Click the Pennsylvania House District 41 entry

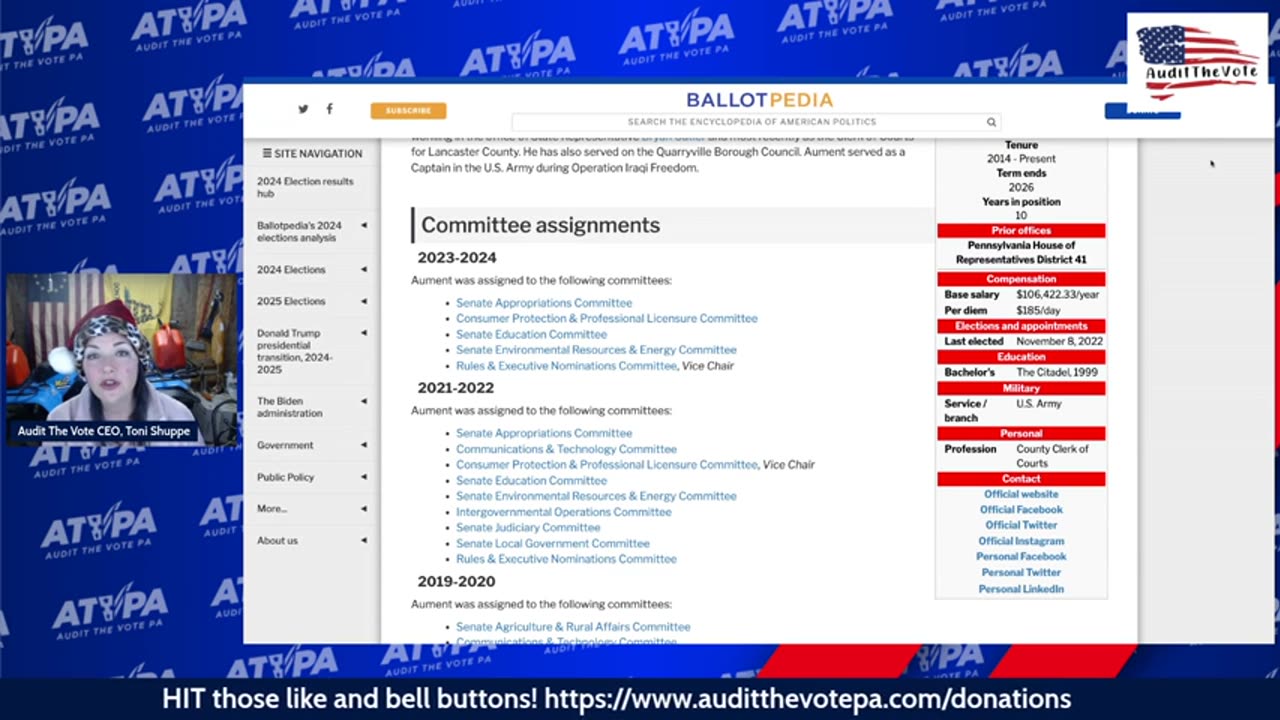coord(1021,252)
